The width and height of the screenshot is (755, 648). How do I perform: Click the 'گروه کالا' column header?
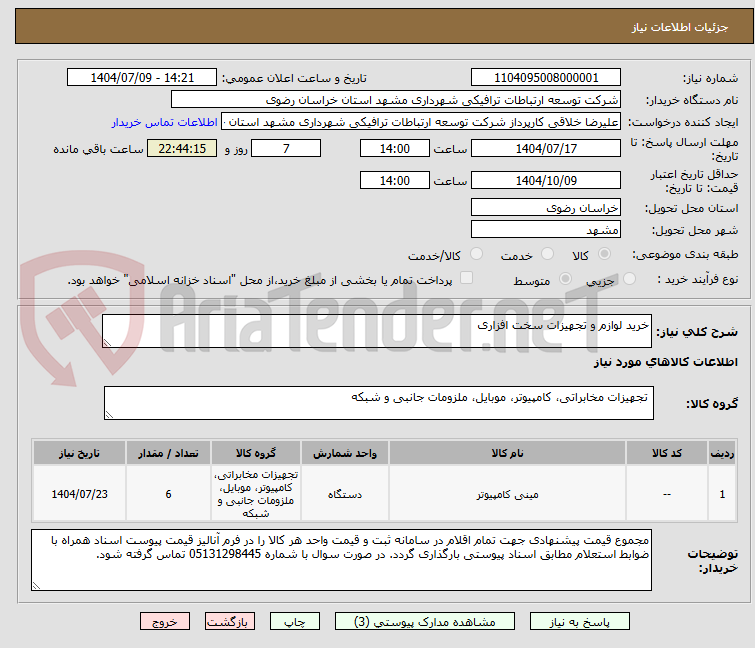click(x=256, y=453)
